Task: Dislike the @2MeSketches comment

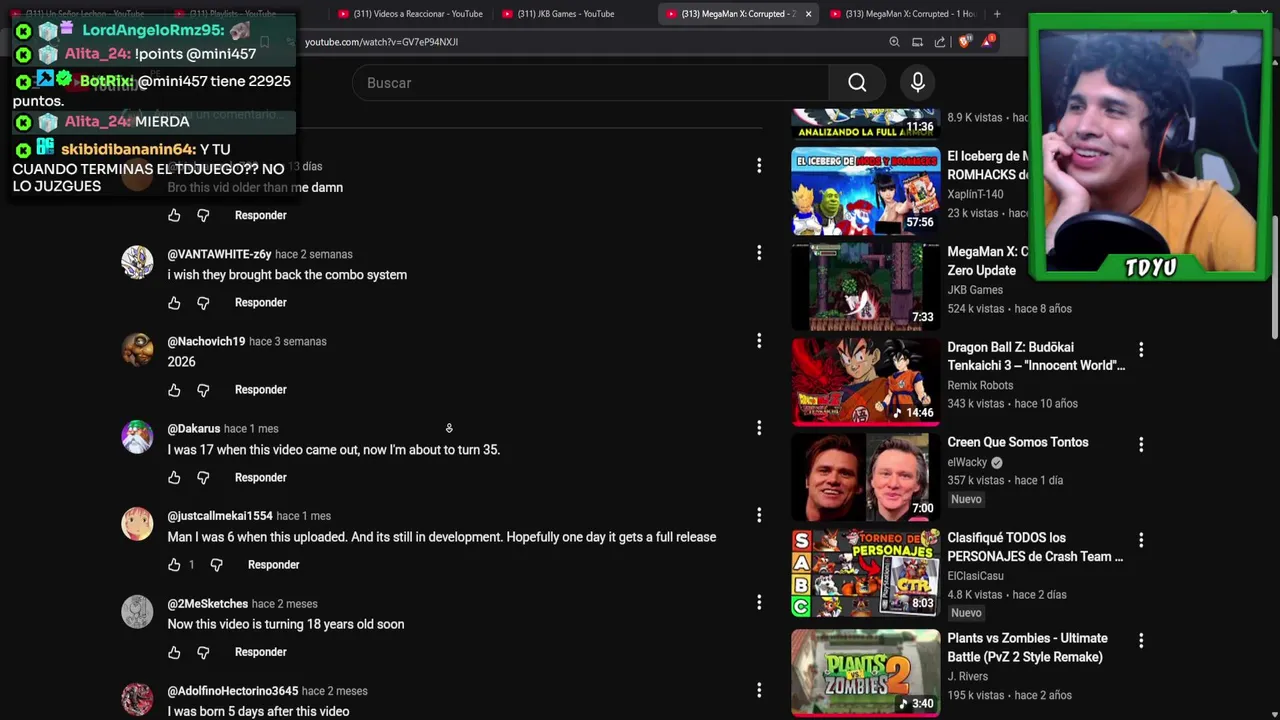Action: click(203, 652)
